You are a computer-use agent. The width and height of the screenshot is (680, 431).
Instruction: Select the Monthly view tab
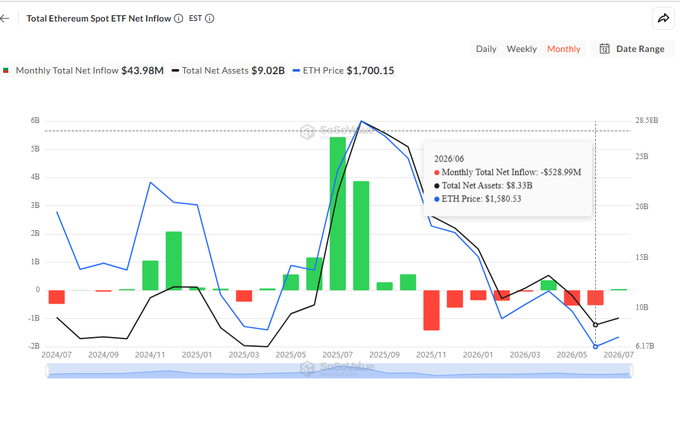click(x=563, y=49)
